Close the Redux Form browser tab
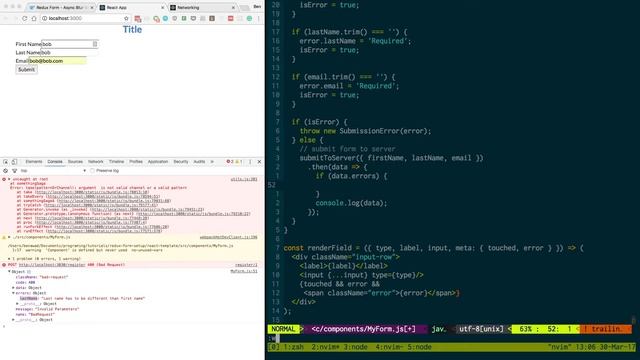Image resolution: width=640 pixels, height=360 pixels. (91, 7)
